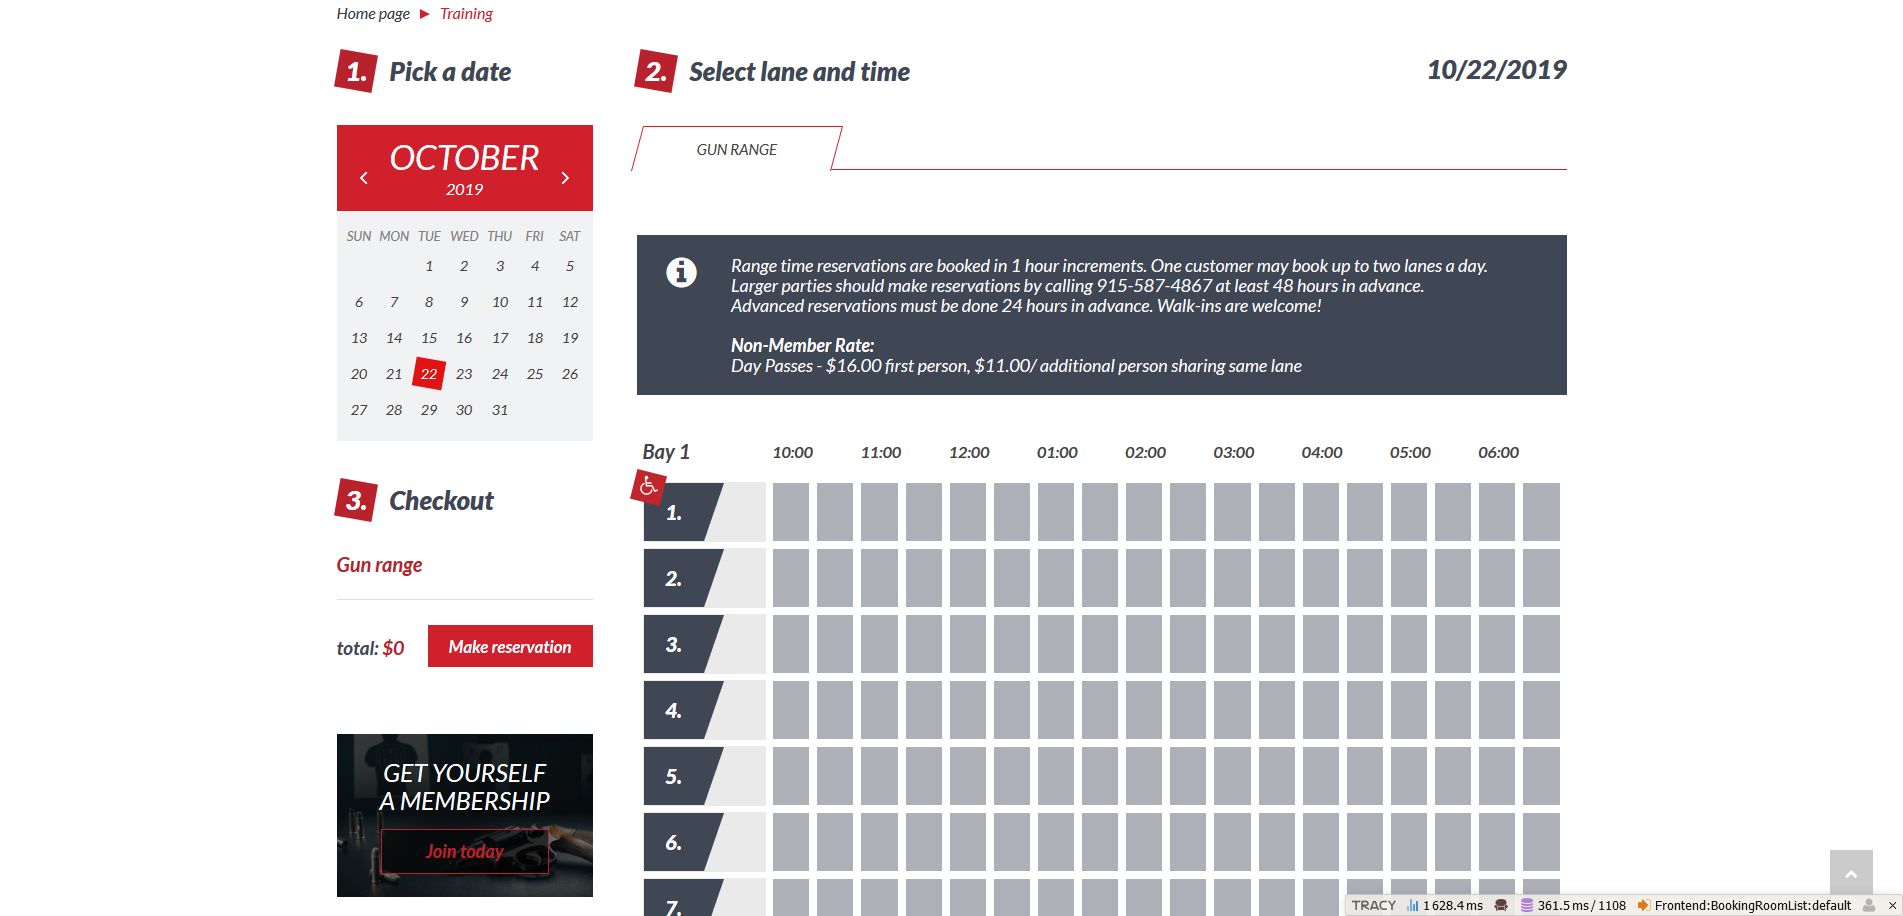Toggle lane 3 time slot at 12:00

(967, 644)
